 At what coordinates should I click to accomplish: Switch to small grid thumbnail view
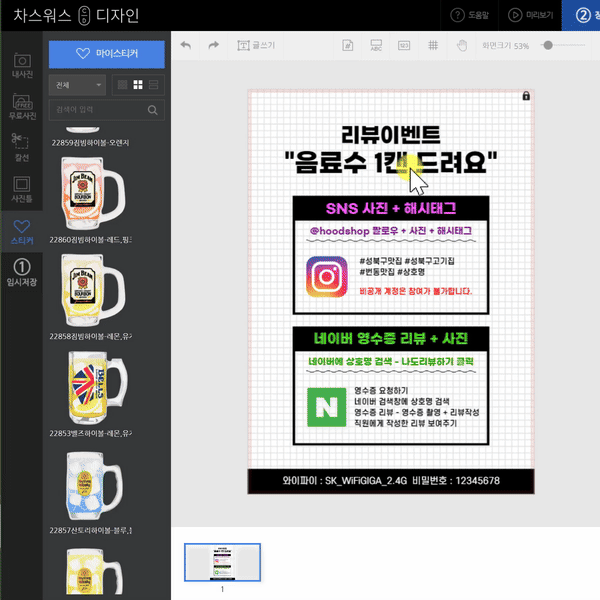click(122, 85)
